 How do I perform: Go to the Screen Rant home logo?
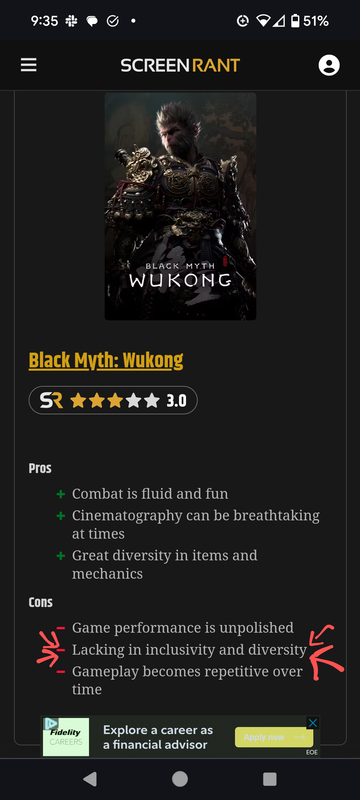point(180,65)
